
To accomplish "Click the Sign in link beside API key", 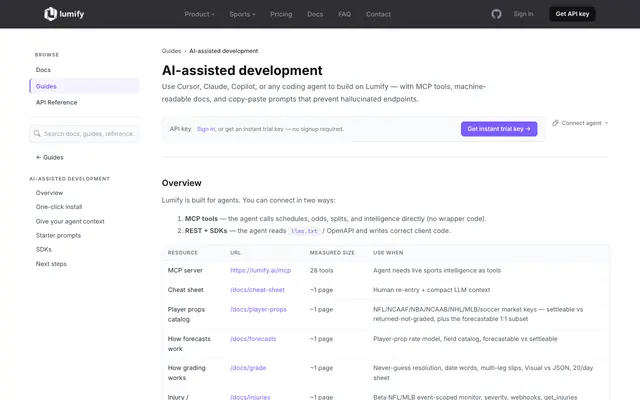I will coord(206,129).
